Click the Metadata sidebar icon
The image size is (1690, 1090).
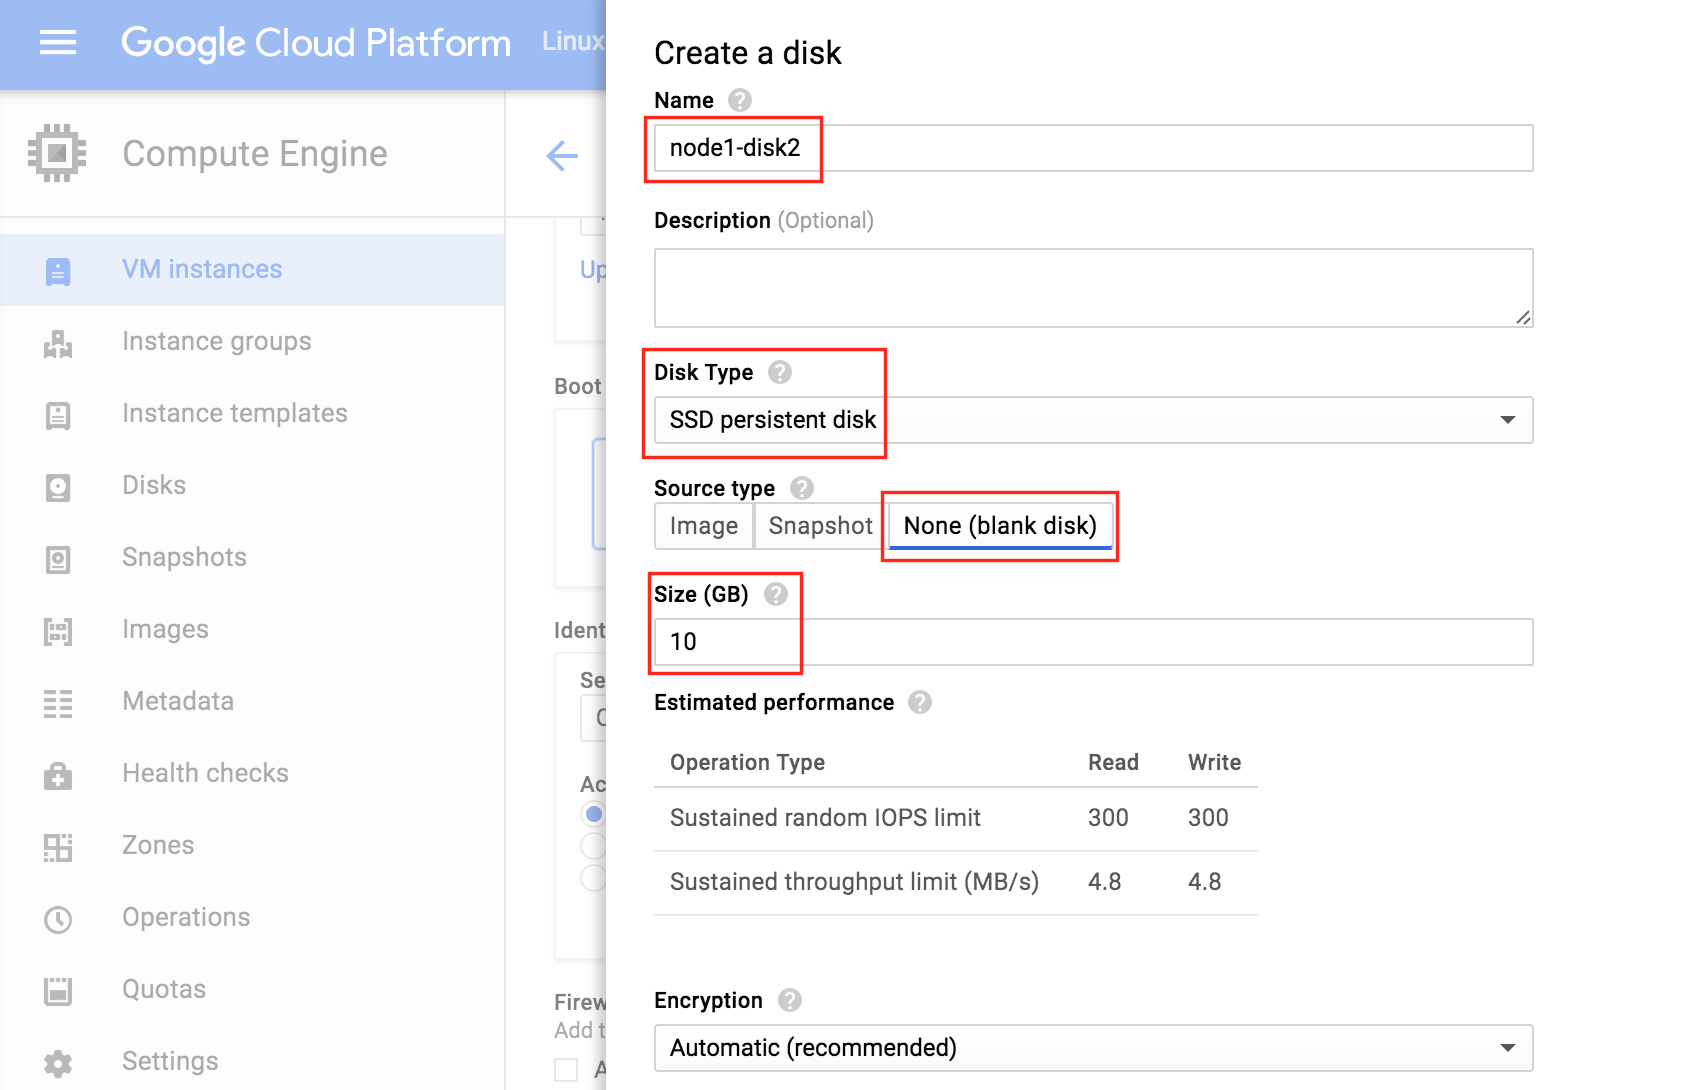click(58, 703)
